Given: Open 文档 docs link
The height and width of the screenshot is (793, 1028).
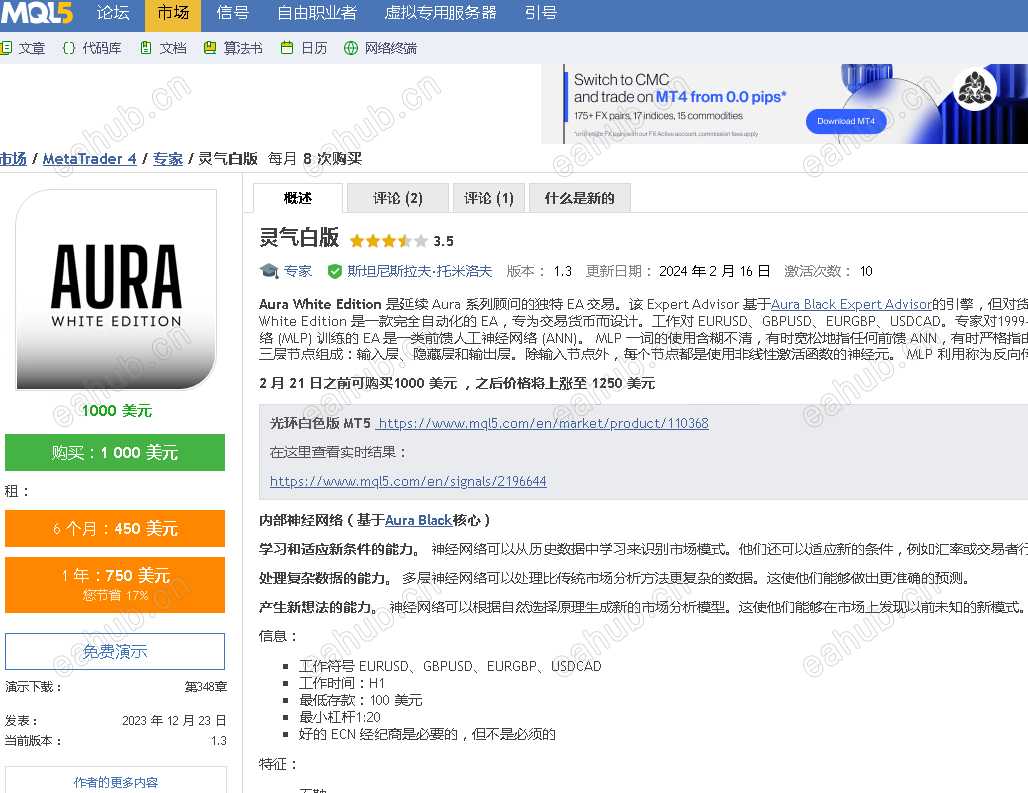Looking at the screenshot, I should point(173,48).
